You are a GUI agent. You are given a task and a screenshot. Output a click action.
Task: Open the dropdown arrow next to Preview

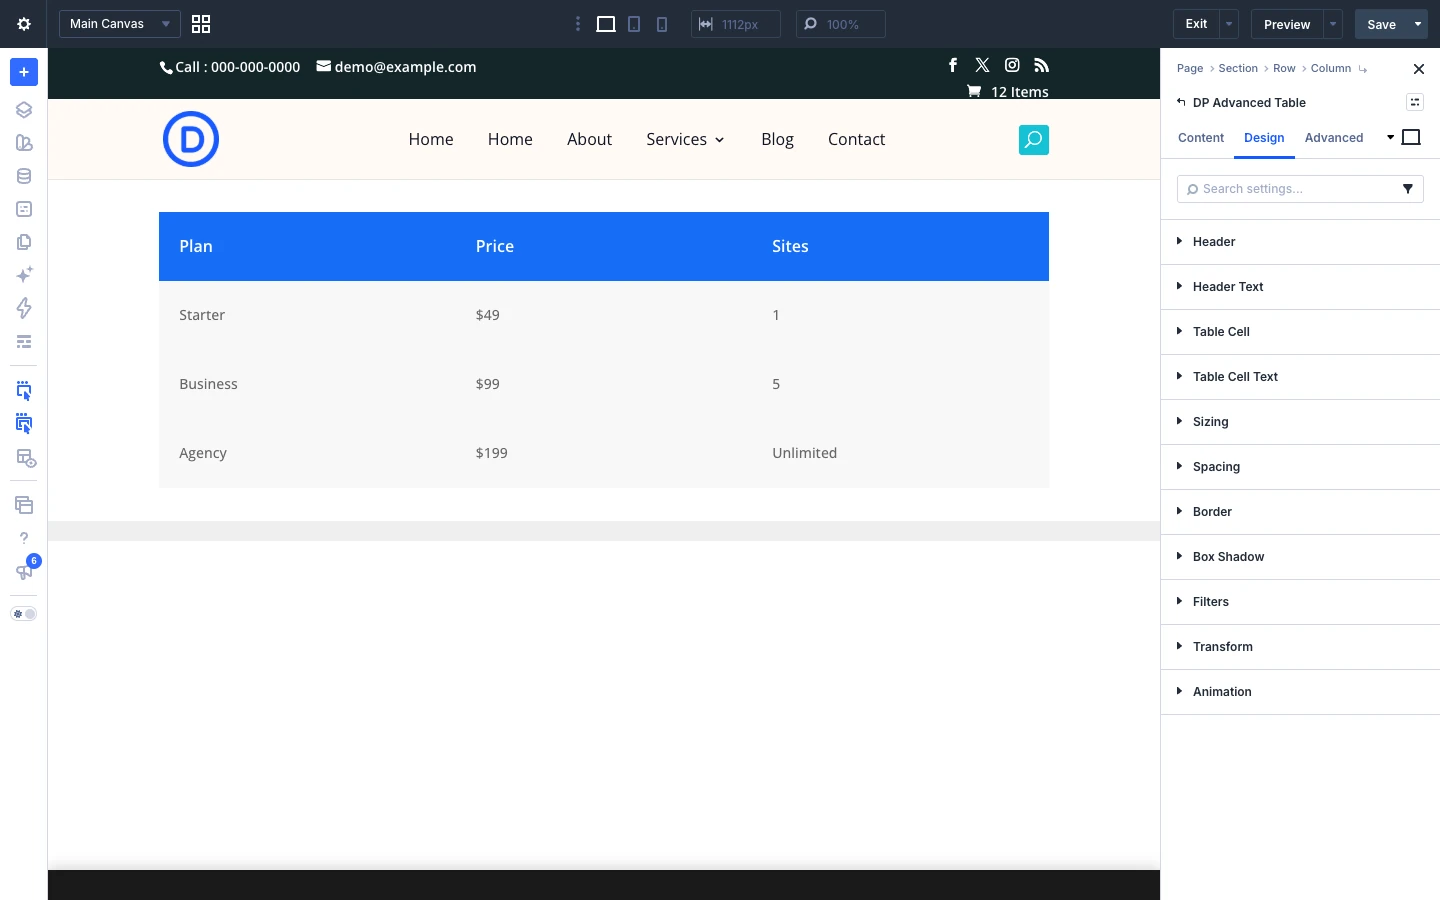(1333, 24)
